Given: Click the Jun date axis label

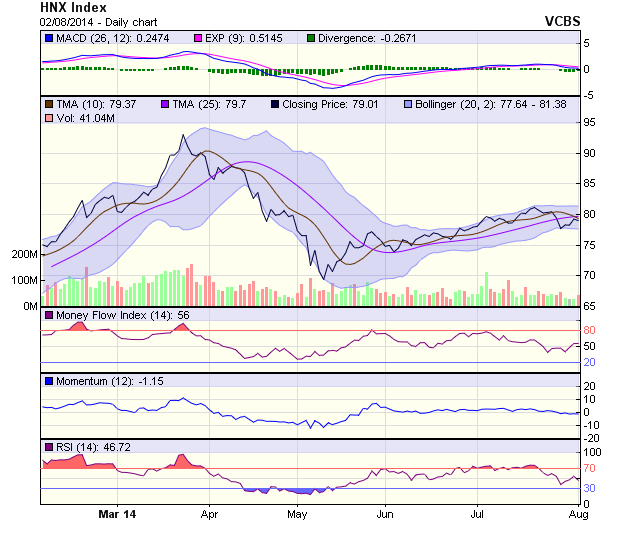Looking at the screenshot, I should click(x=386, y=515).
